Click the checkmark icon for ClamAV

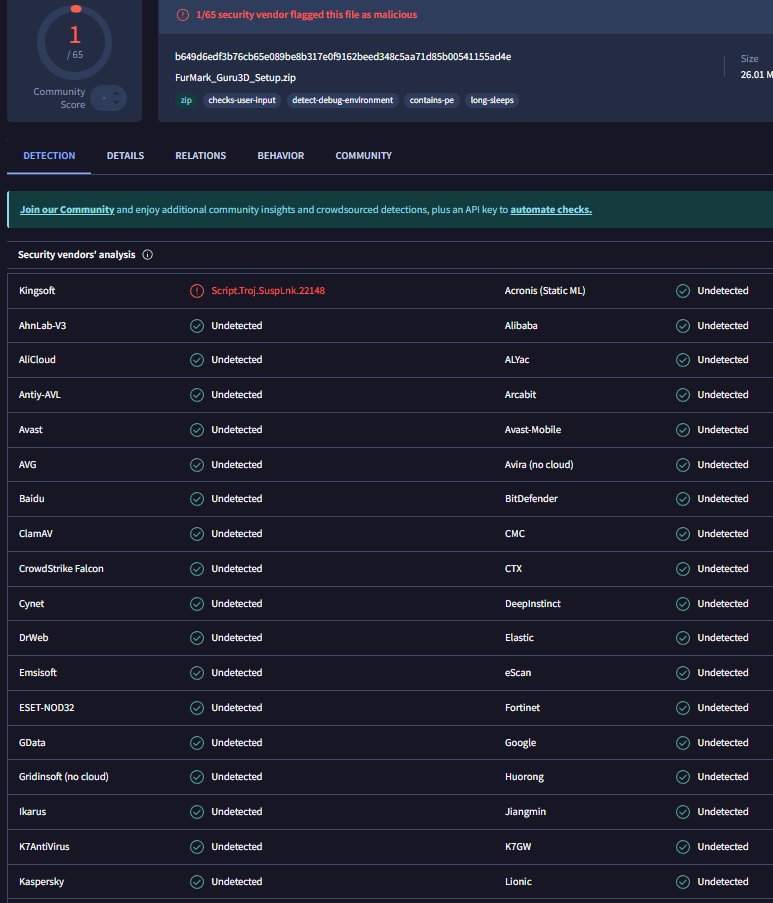[x=197, y=534]
